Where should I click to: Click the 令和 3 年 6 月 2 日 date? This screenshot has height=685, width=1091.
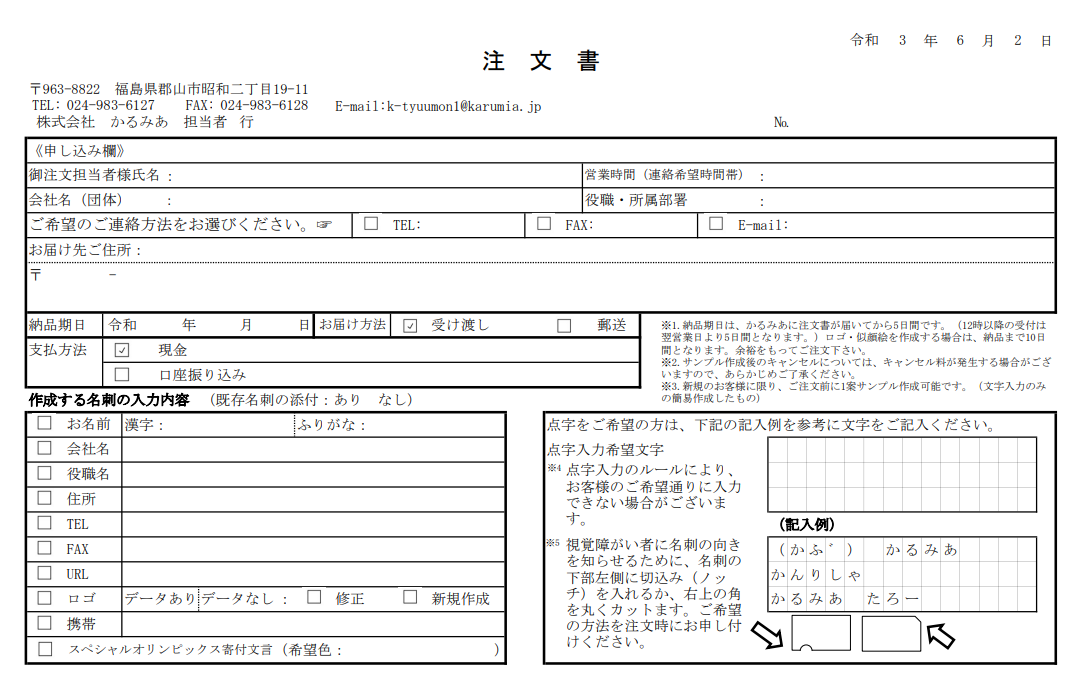point(950,40)
